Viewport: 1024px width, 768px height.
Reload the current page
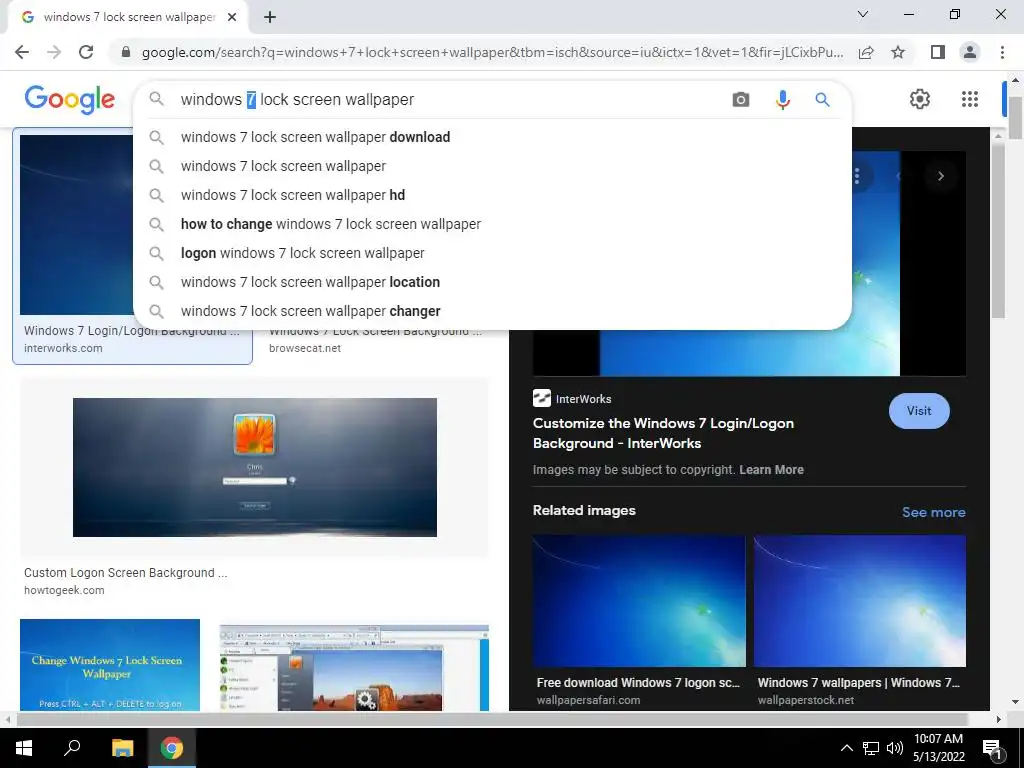tap(86, 52)
